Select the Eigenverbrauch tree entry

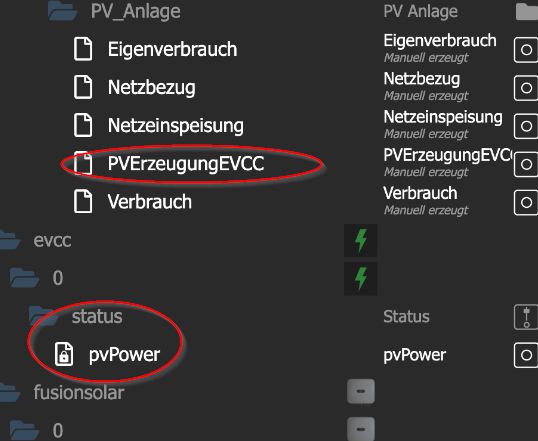pos(172,49)
